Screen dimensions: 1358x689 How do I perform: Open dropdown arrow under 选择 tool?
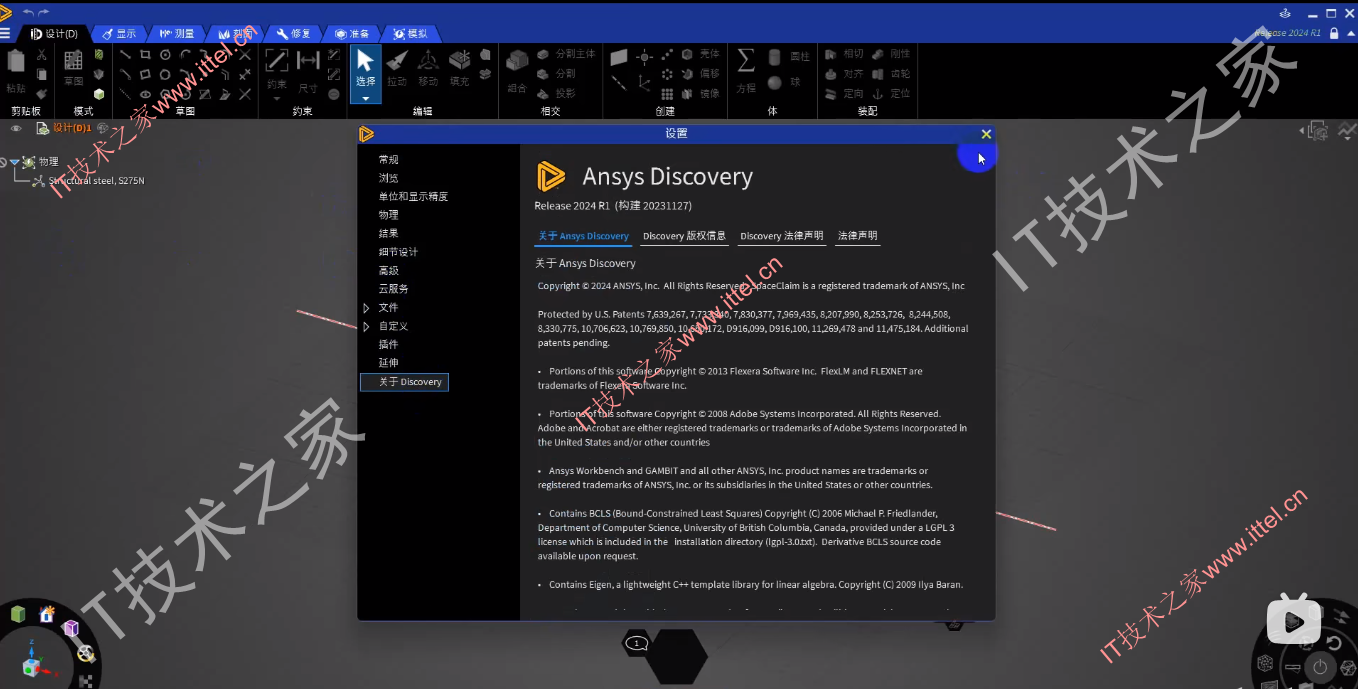(365, 98)
